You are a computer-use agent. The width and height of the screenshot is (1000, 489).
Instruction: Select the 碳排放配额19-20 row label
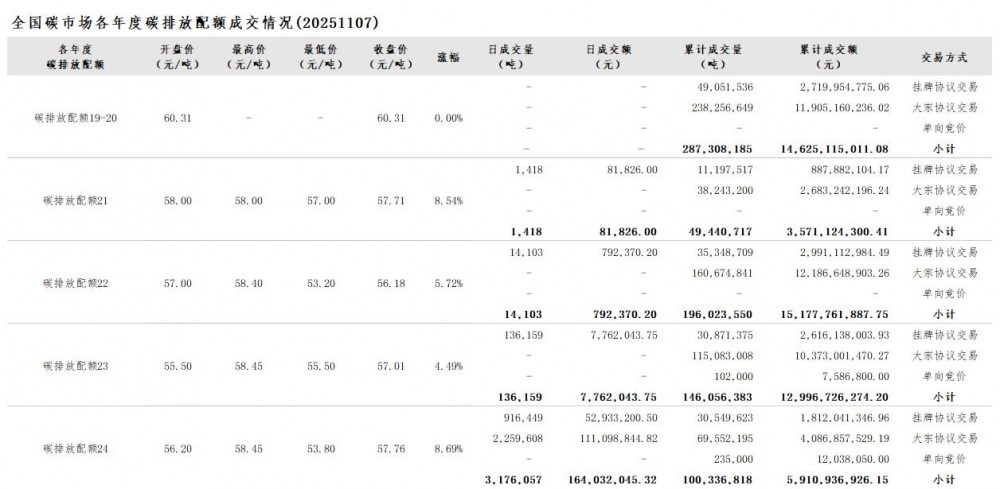pyautogui.click(x=75, y=118)
